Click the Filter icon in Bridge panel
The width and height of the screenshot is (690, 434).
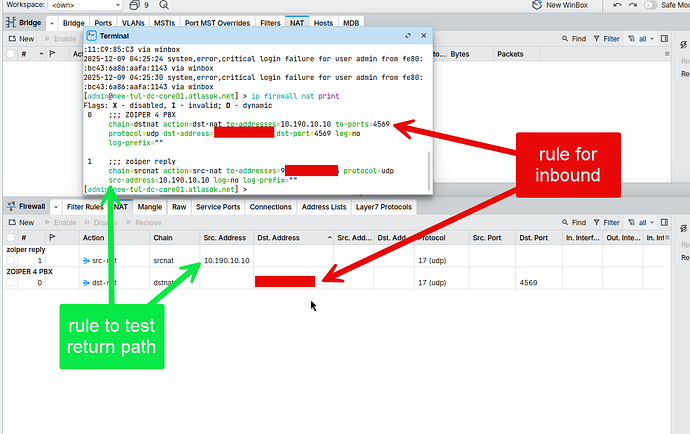click(x=612, y=38)
